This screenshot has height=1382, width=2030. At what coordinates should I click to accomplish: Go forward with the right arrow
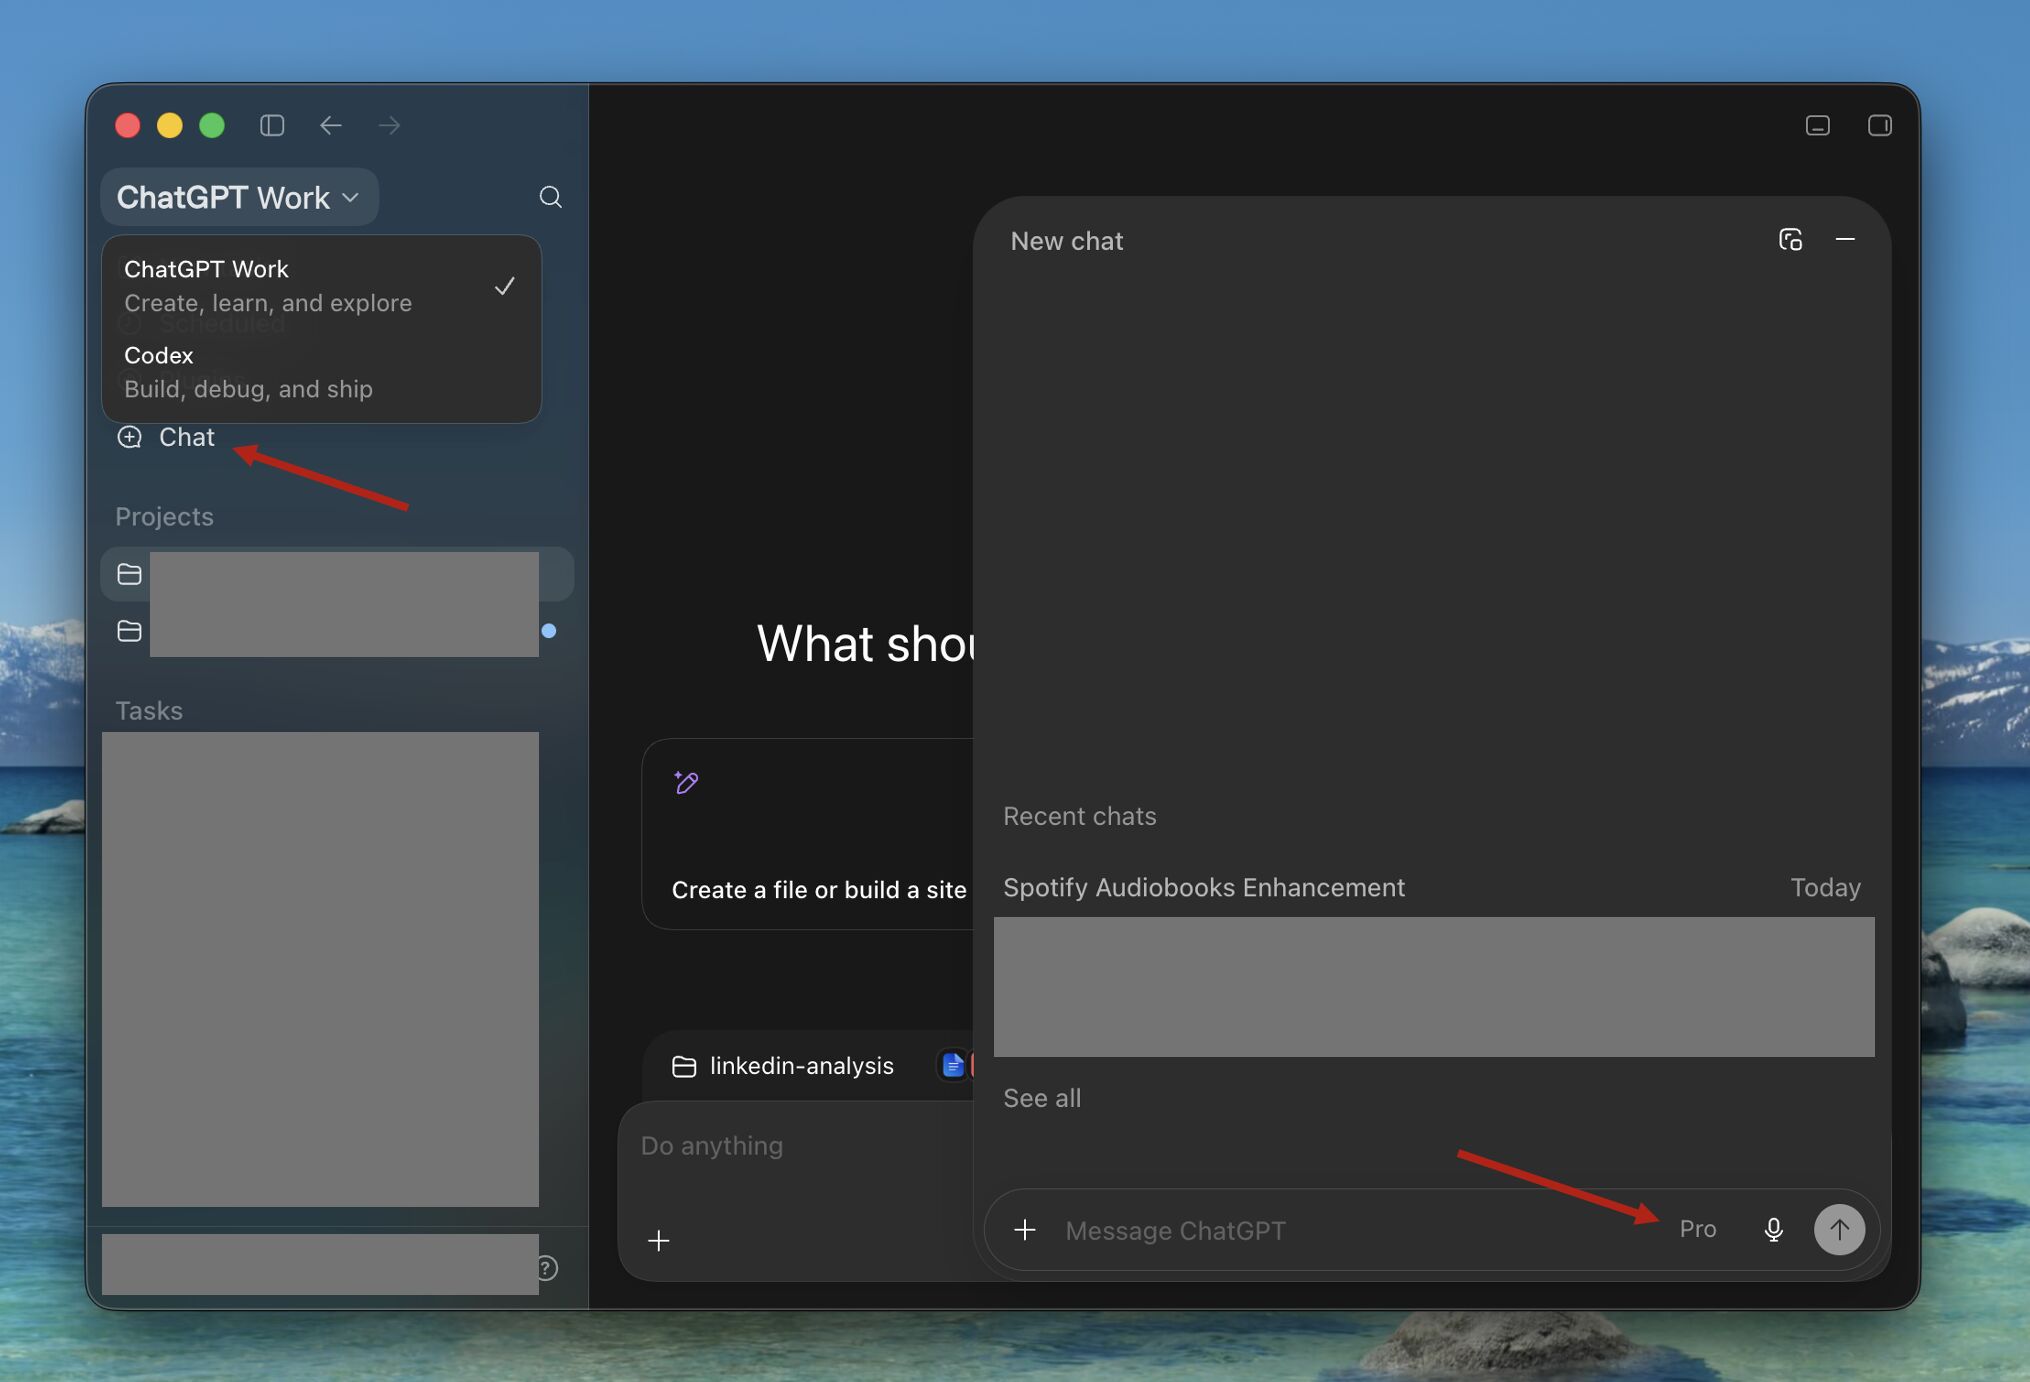(390, 125)
